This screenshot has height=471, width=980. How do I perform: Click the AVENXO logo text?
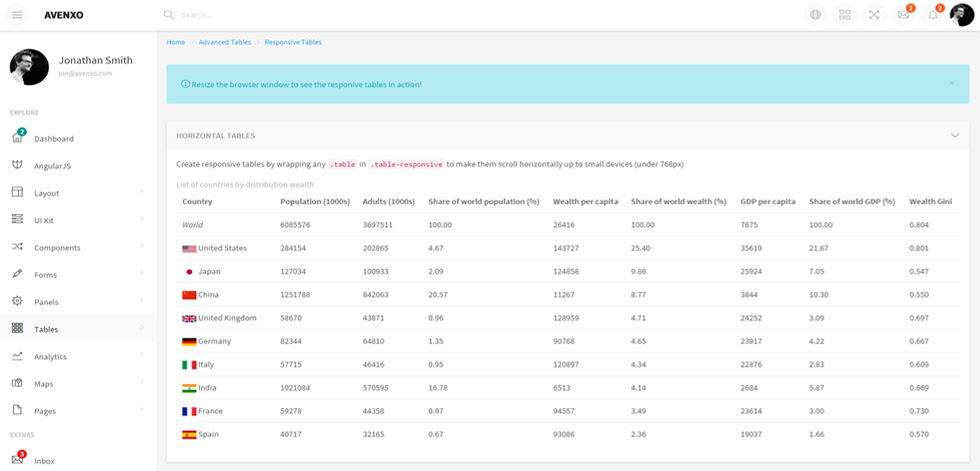(x=64, y=15)
